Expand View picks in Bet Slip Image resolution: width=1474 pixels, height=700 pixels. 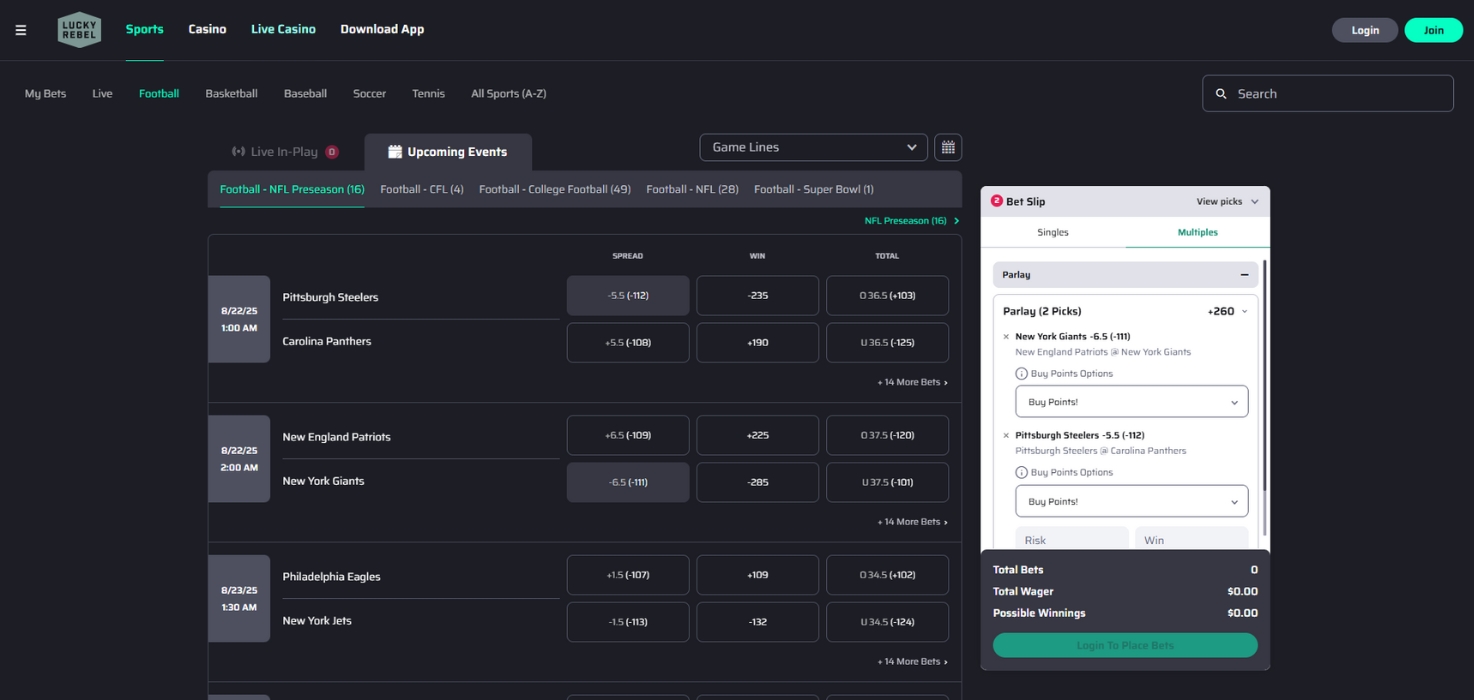(x=1227, y=202)
